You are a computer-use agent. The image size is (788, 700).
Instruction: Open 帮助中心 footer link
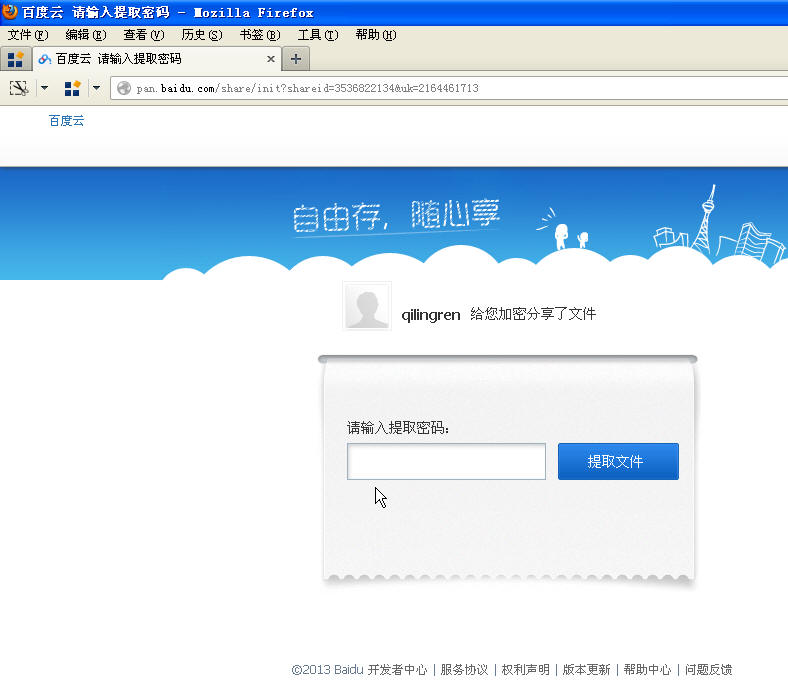tap(647, 670)
